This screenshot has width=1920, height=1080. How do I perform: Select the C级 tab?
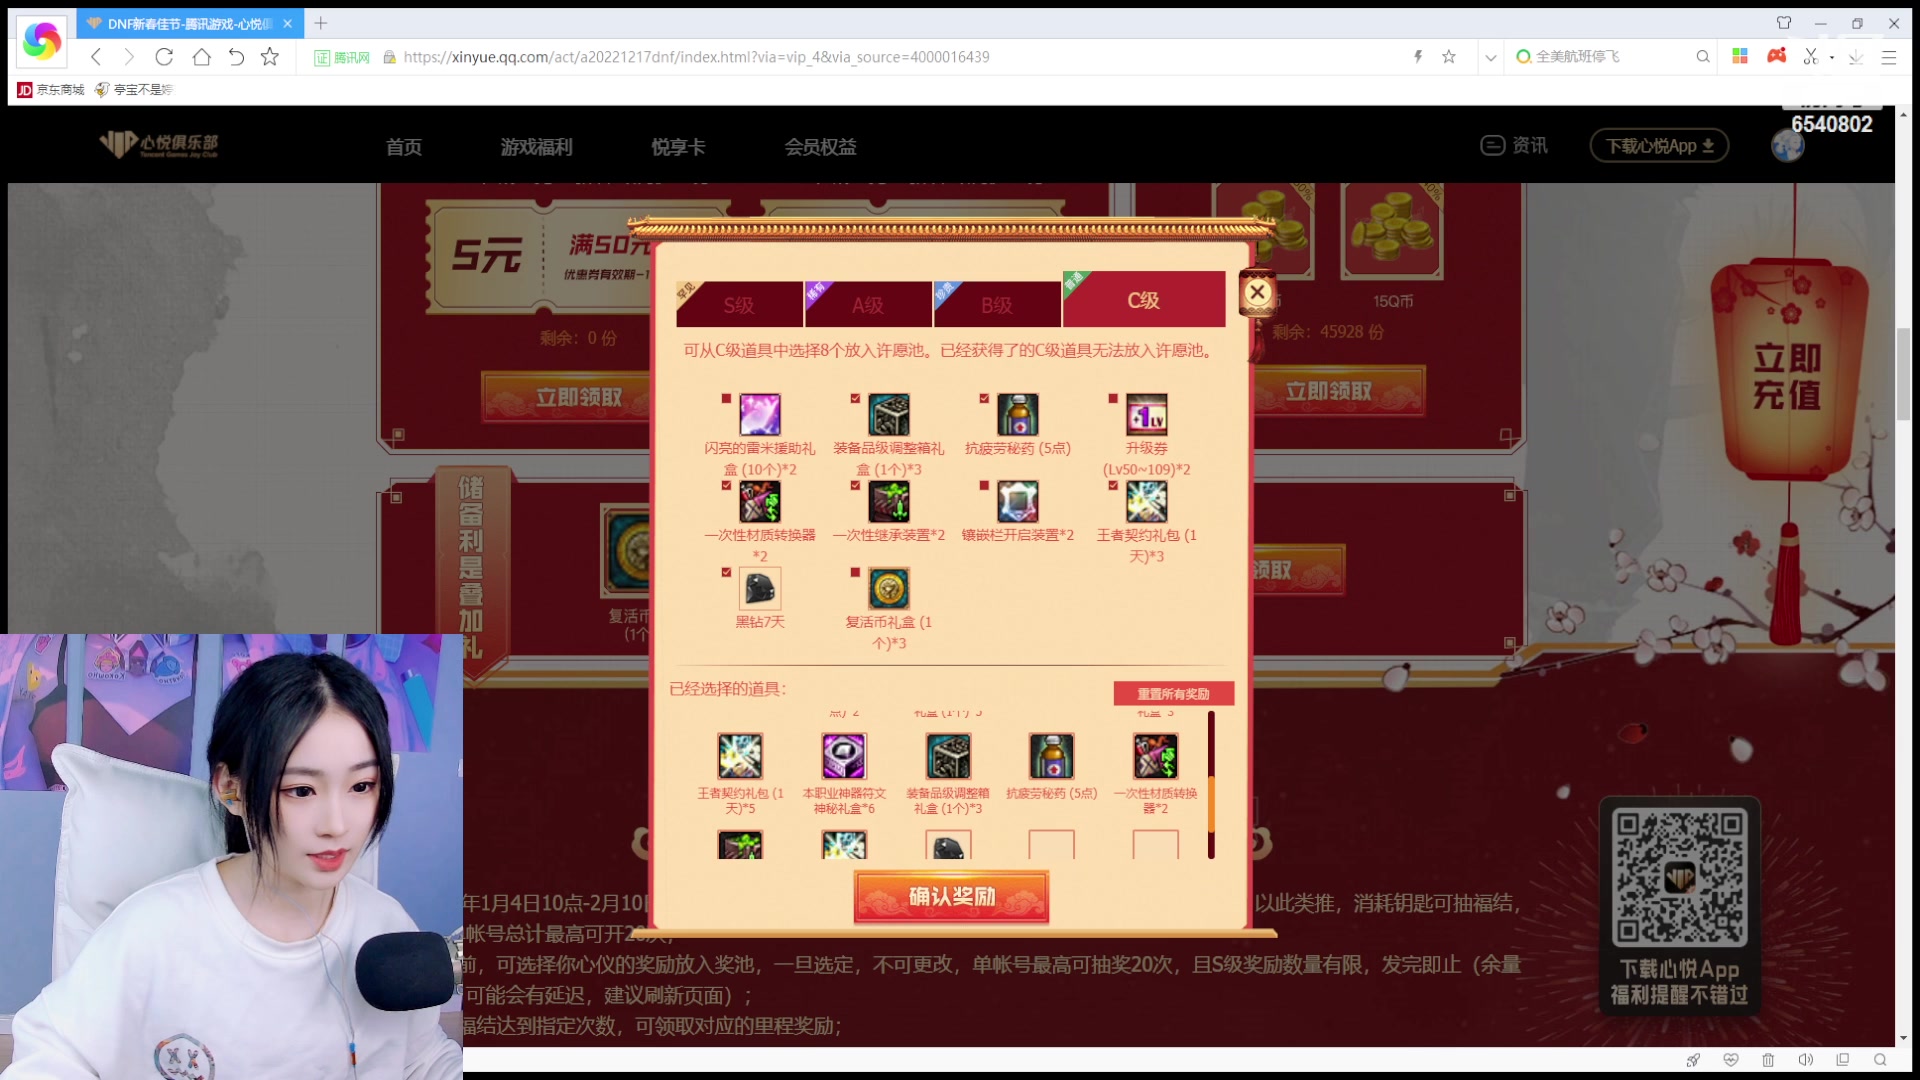(x=1144, y=299)
